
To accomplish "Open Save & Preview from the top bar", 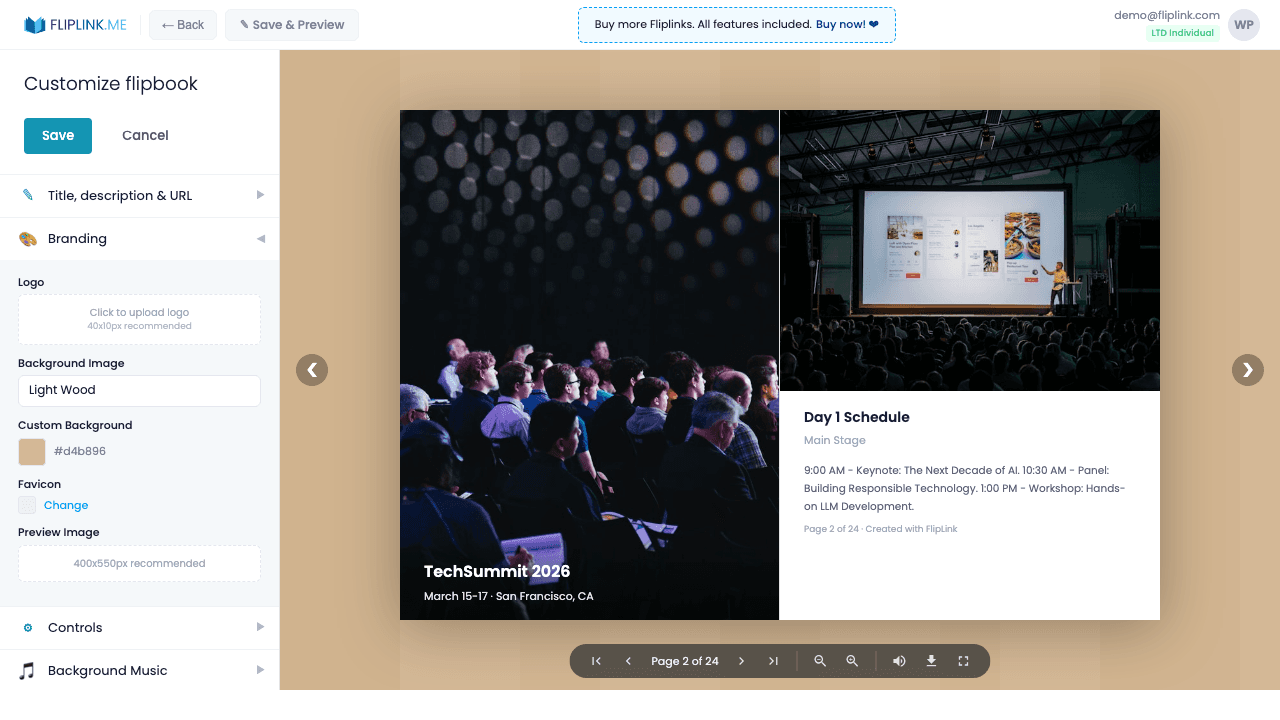I will [x=291, y=25].
